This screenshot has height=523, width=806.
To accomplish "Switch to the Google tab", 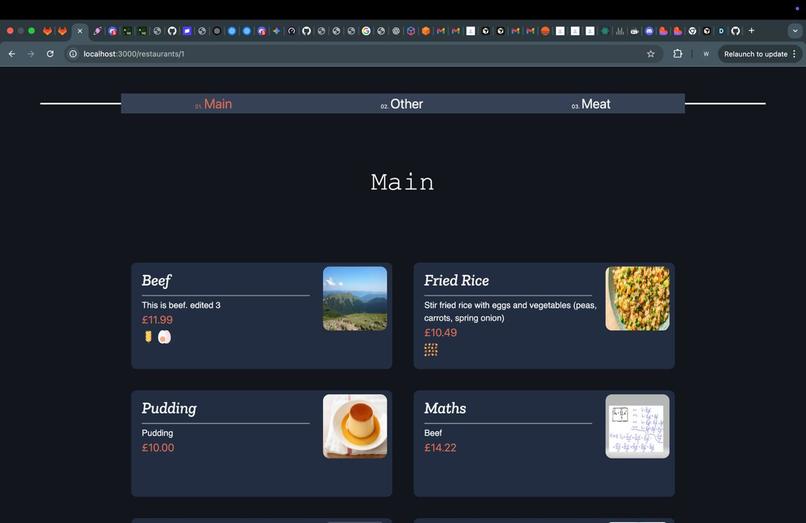I will pos(366,31).
